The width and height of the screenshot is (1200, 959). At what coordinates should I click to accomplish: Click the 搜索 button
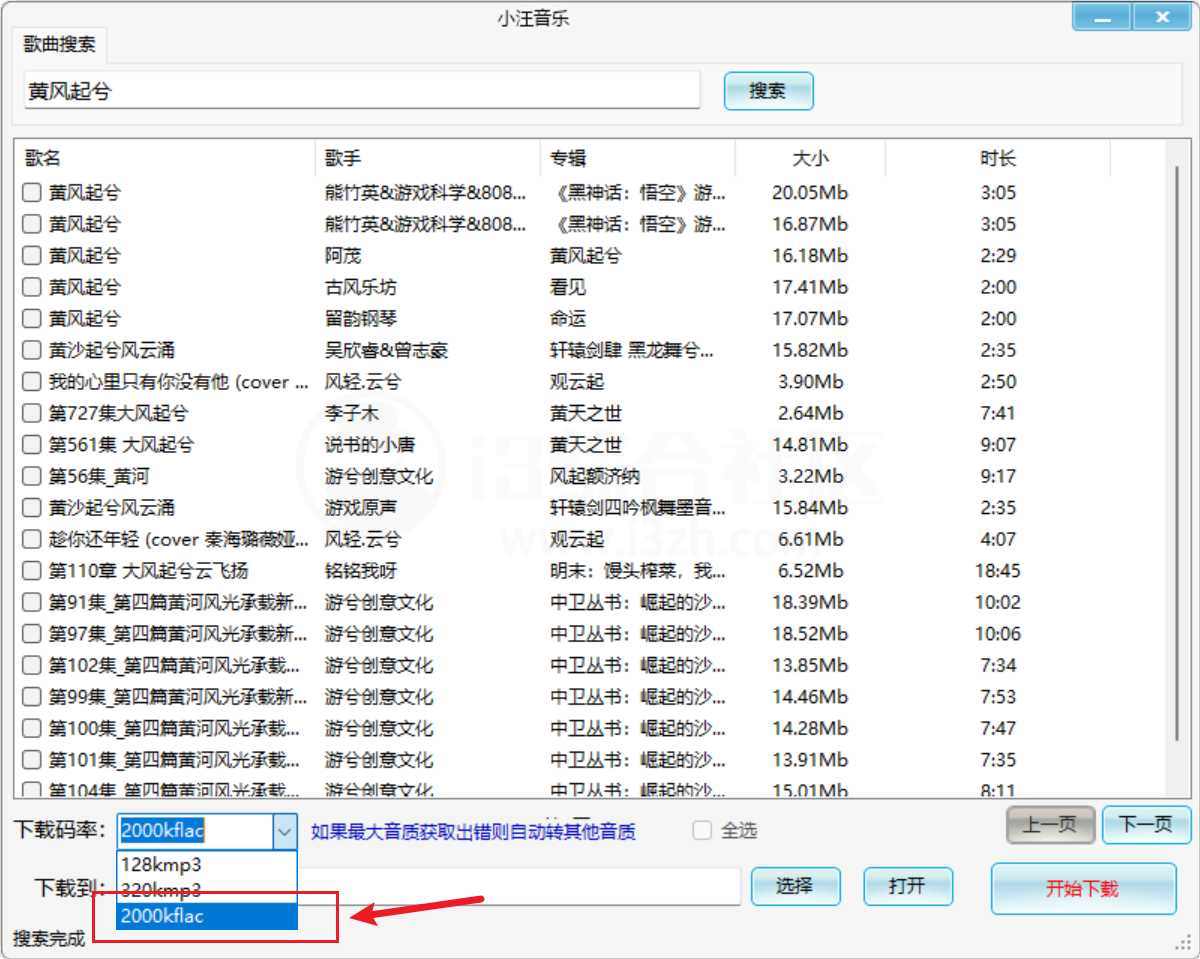768,90
